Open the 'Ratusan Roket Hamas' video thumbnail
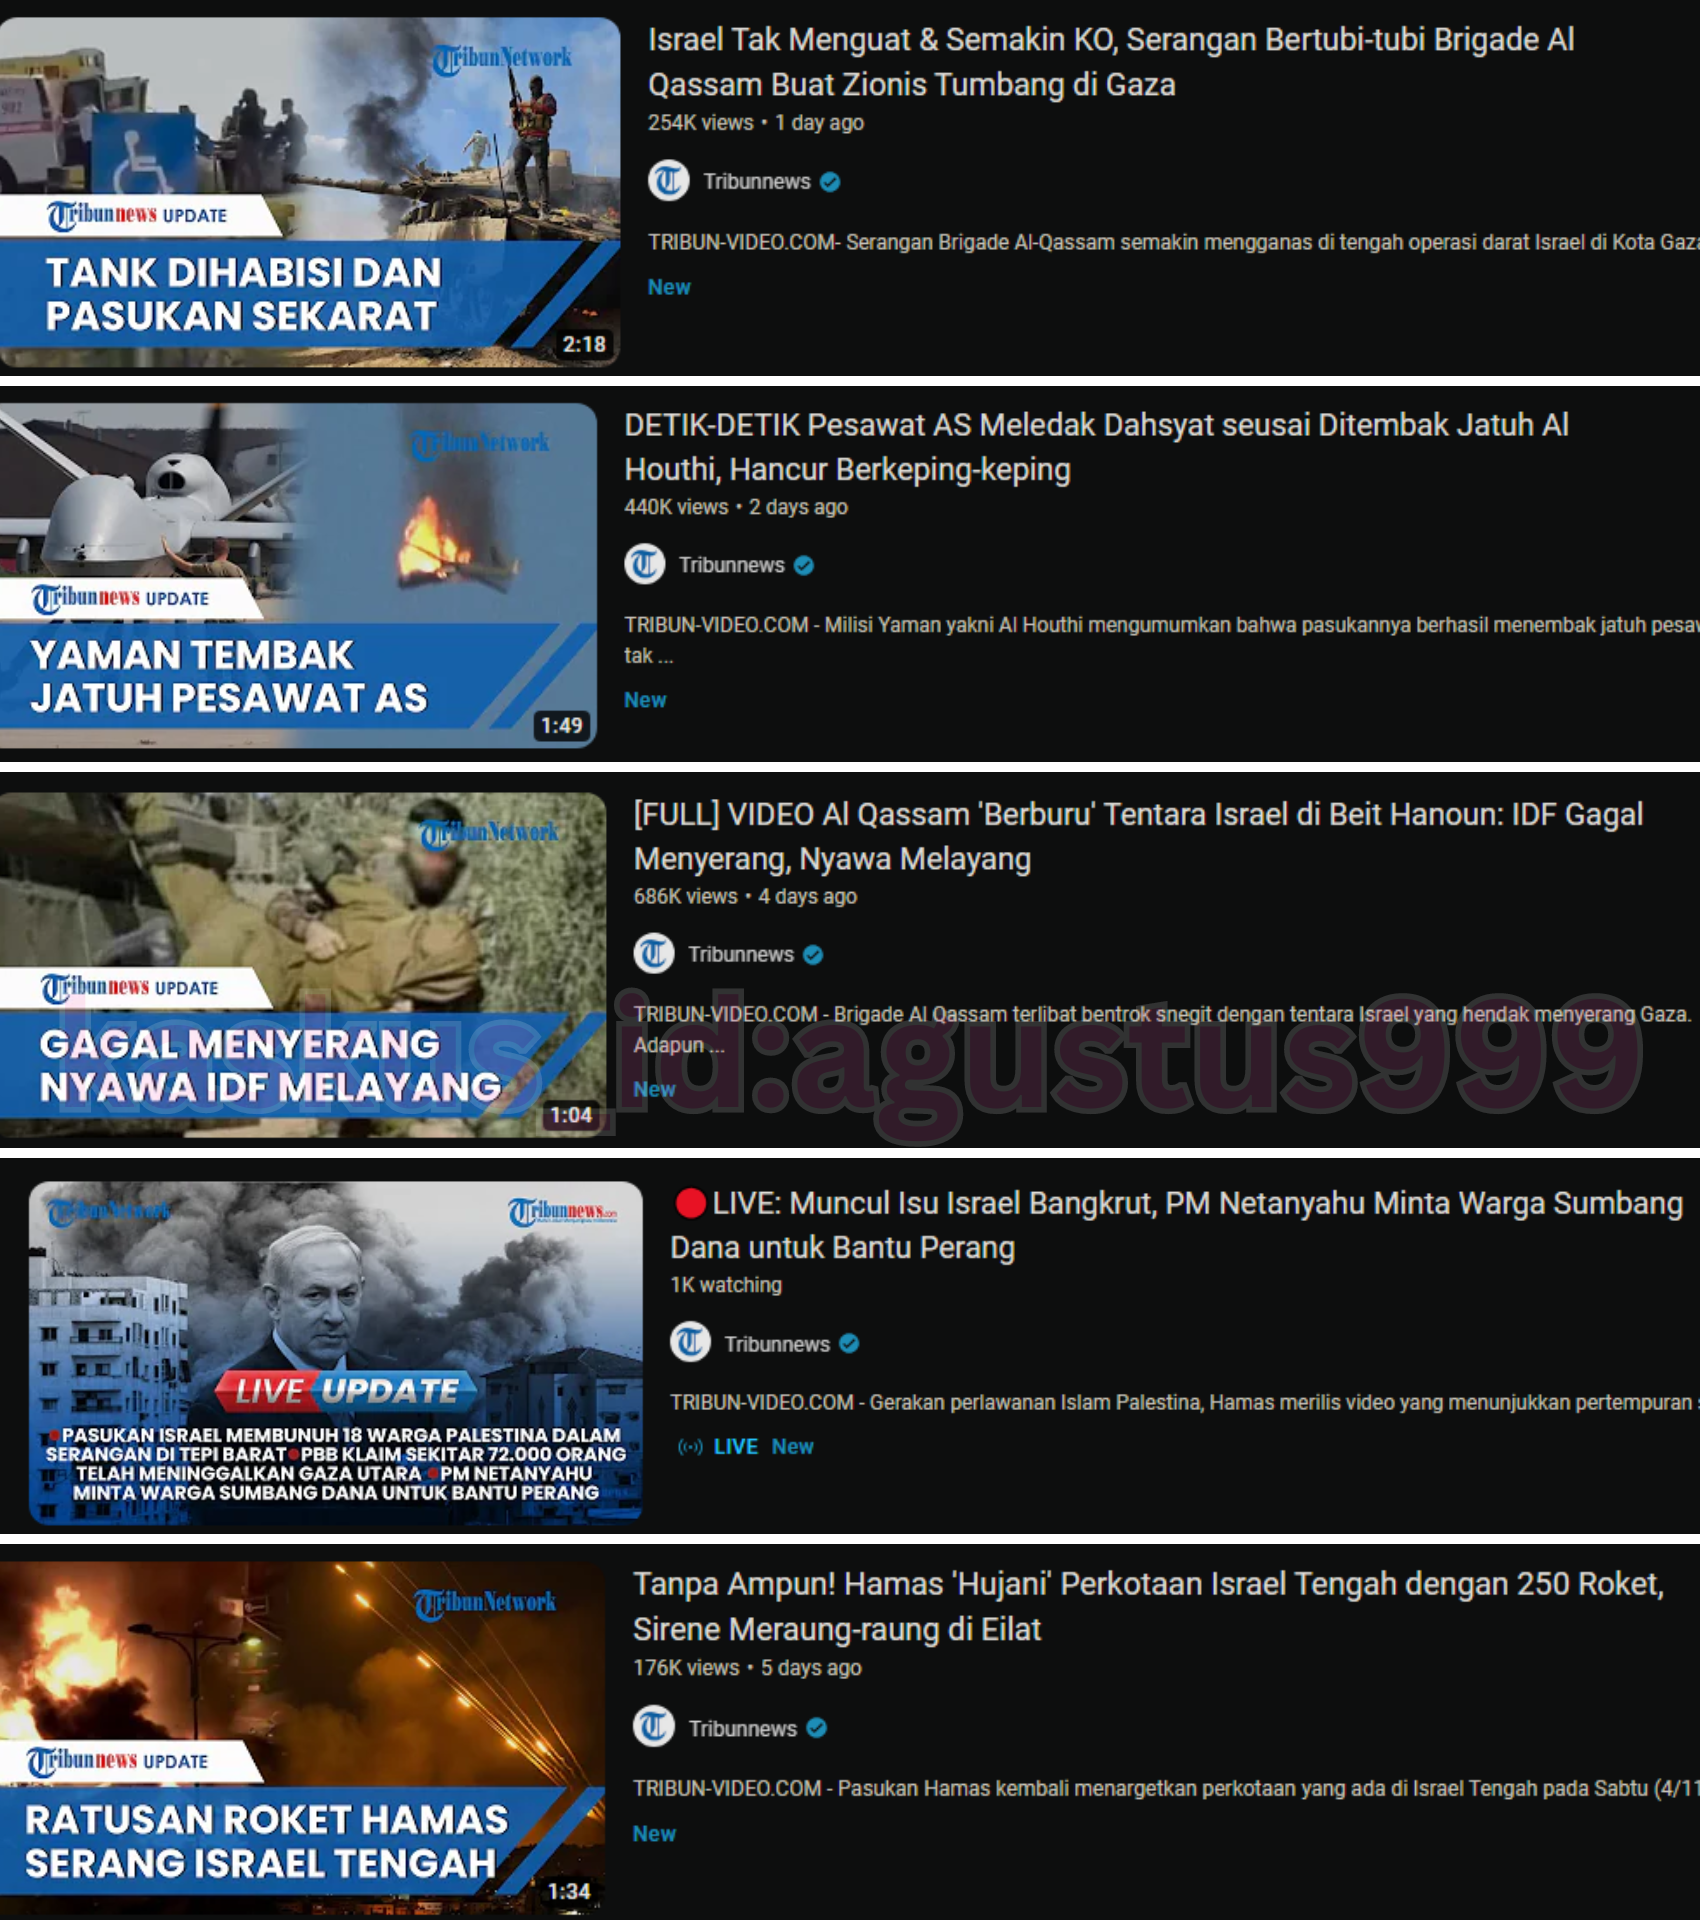 pos(303,1738)
